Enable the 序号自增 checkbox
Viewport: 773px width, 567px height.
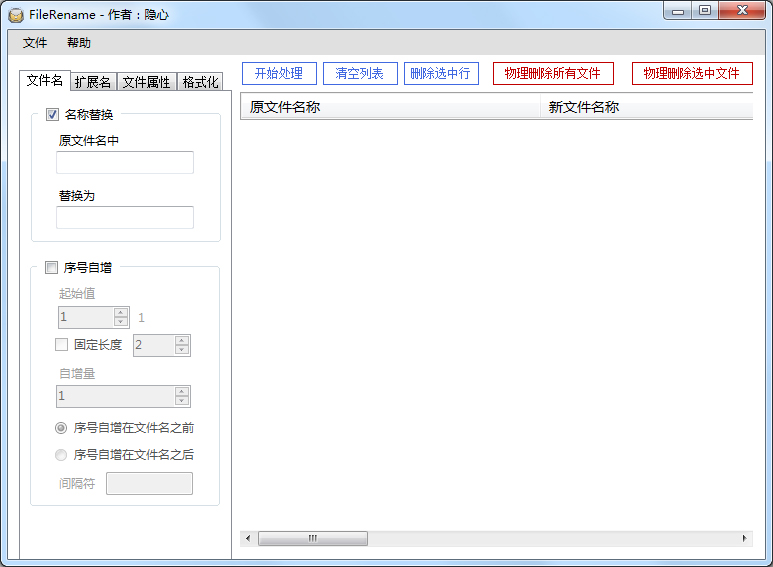(51, 267)
